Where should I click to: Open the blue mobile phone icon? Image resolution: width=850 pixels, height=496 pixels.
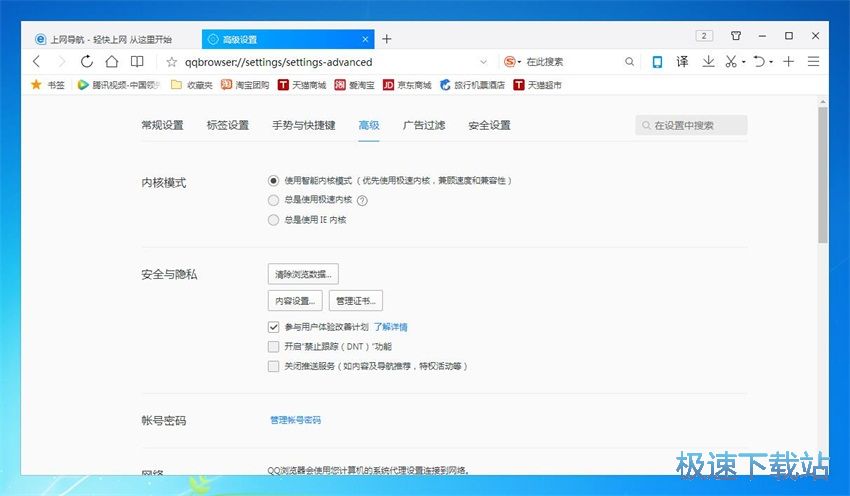(x=657, y=62)
